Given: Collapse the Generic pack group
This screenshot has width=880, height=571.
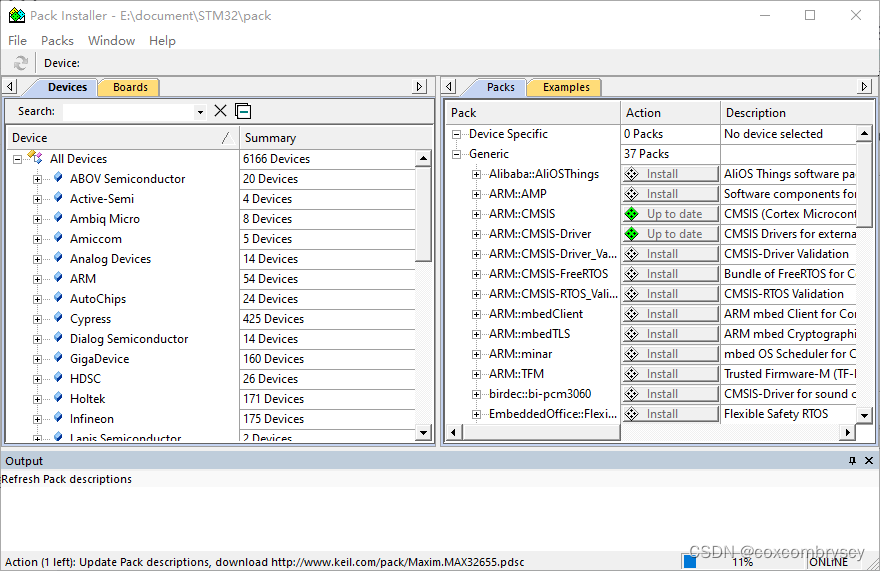Looking at the screenshot, I should 456,154.
